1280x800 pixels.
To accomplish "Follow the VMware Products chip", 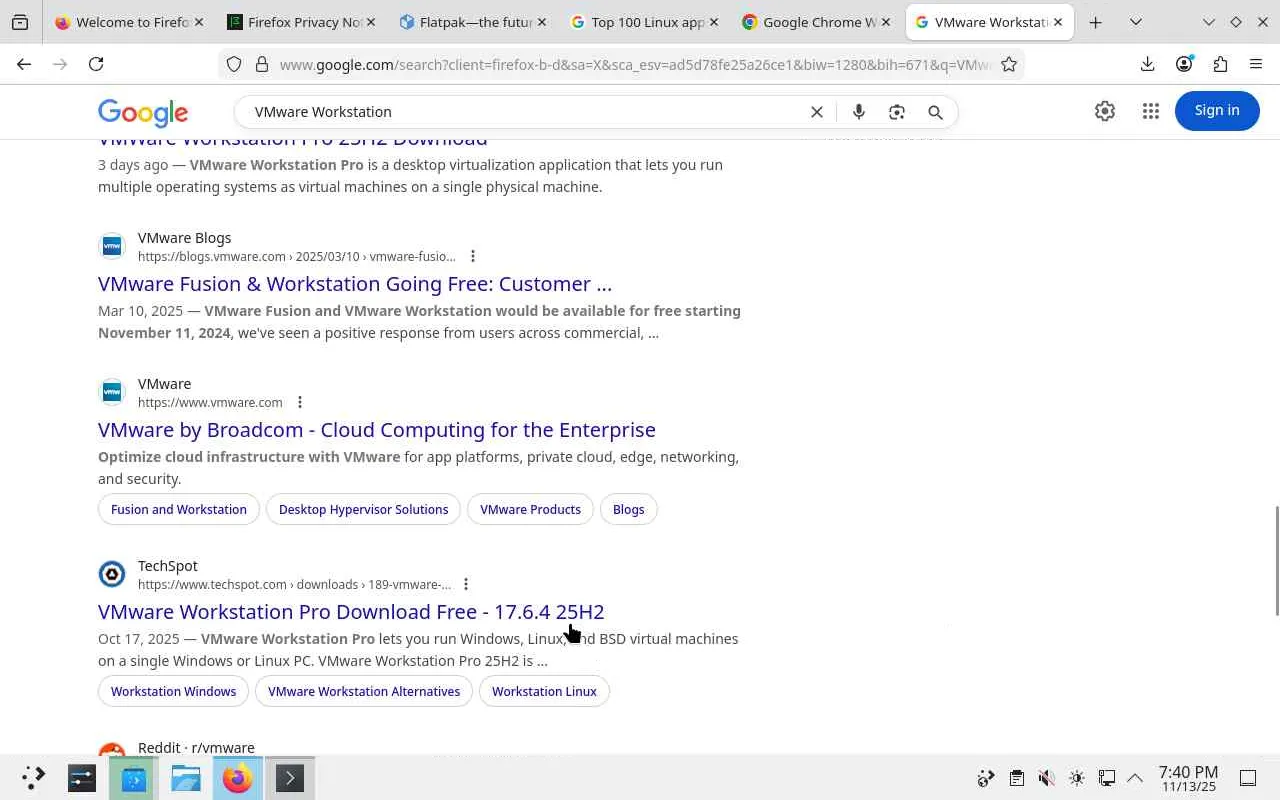I will tap(530, 509).
